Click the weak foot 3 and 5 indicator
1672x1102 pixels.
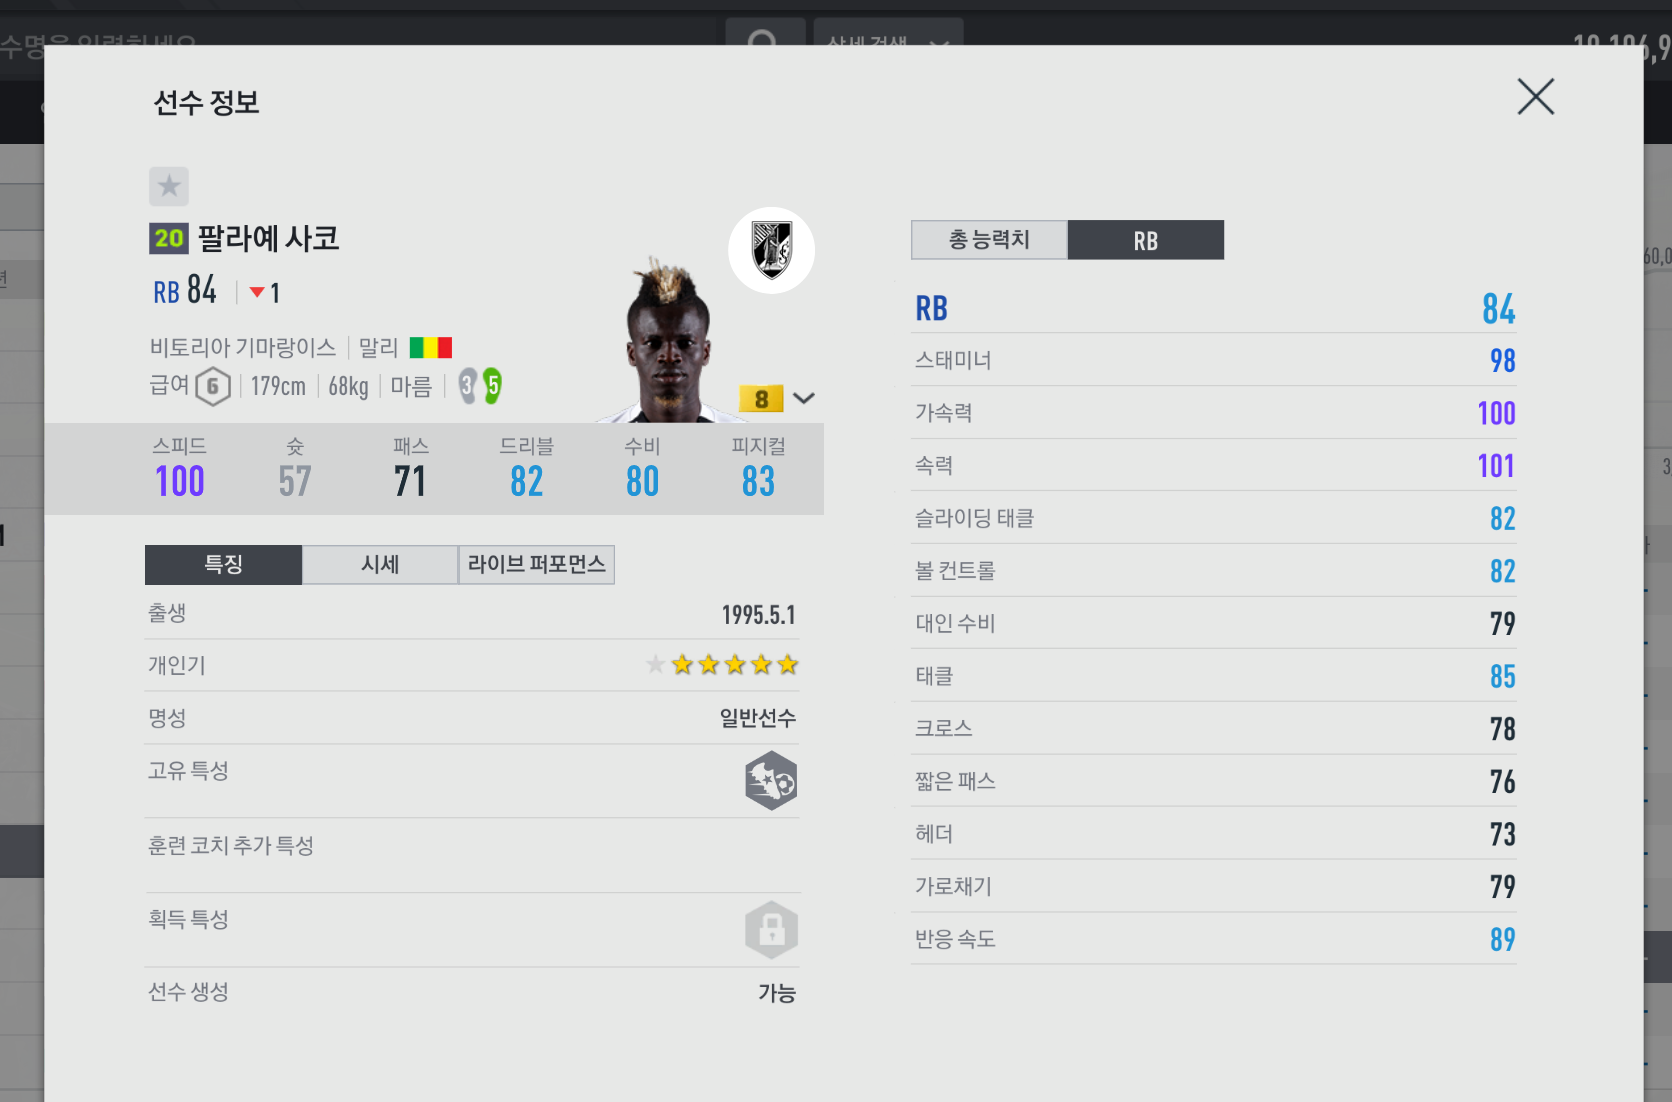pyautogui.click(x=480, y=386)
